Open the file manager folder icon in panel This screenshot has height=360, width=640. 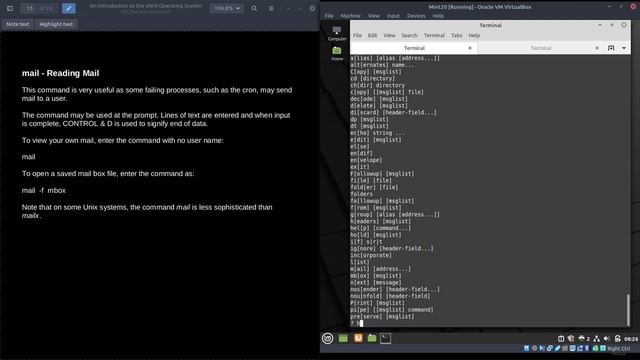(x=372, y=338)
